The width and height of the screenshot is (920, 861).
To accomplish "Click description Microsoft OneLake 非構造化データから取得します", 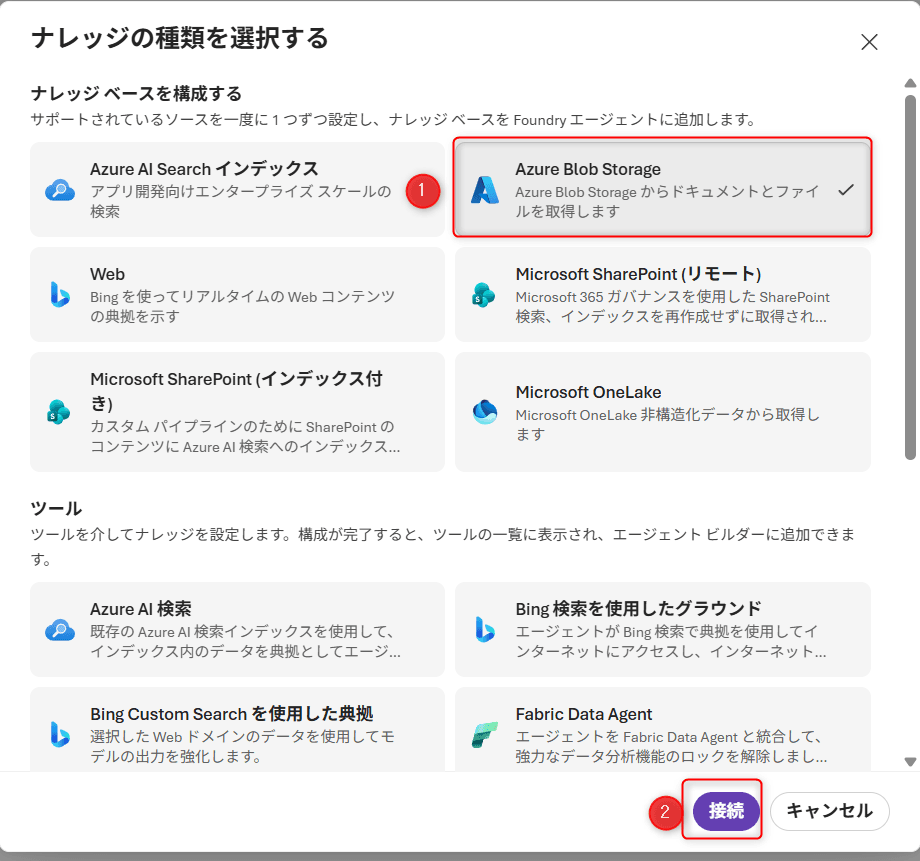I will coord(667,424).
